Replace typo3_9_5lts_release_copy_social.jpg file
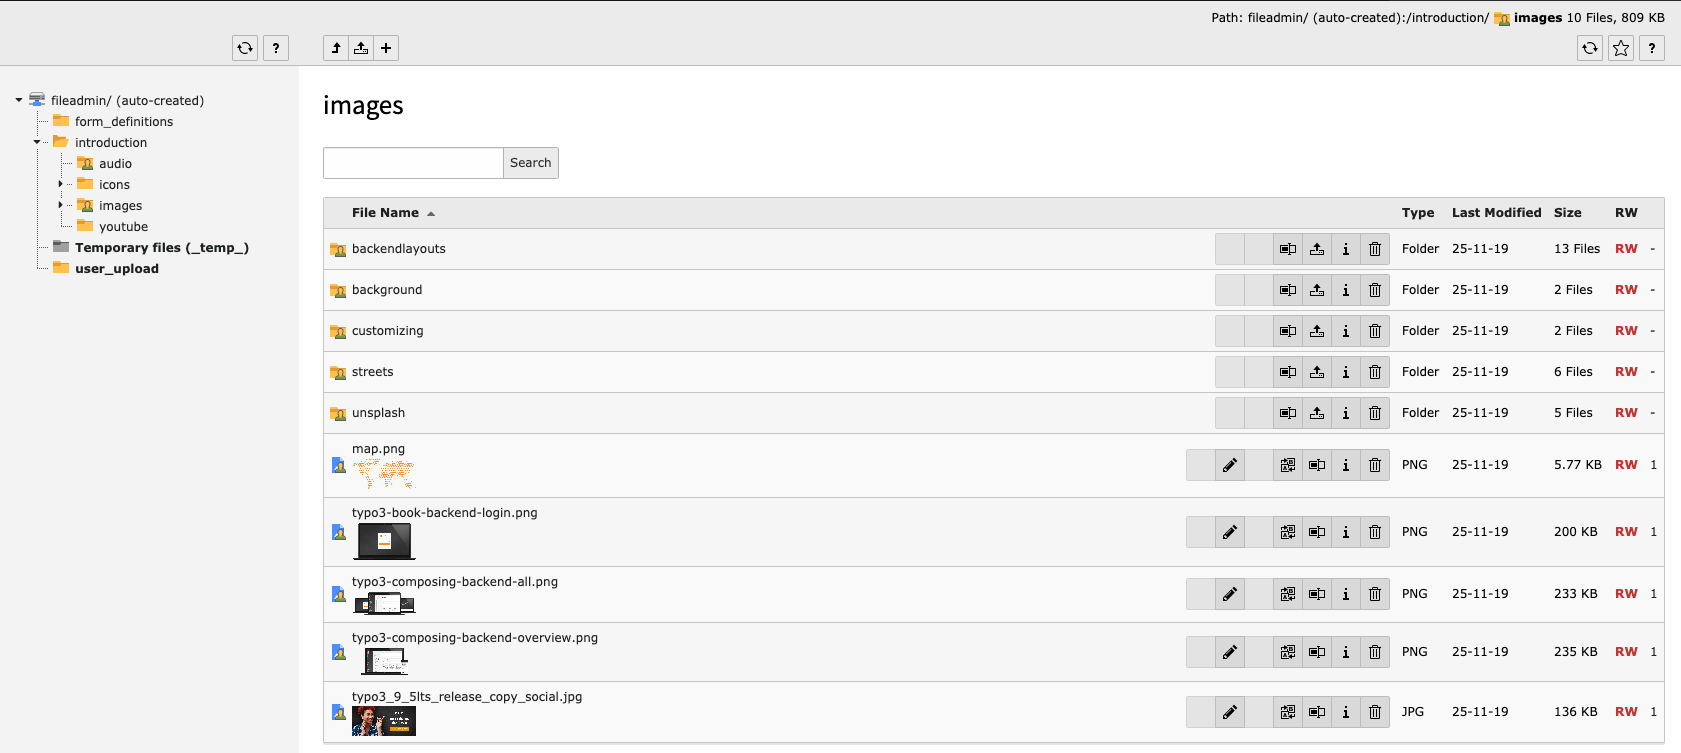1681x753 pixels. point(1288,712)
